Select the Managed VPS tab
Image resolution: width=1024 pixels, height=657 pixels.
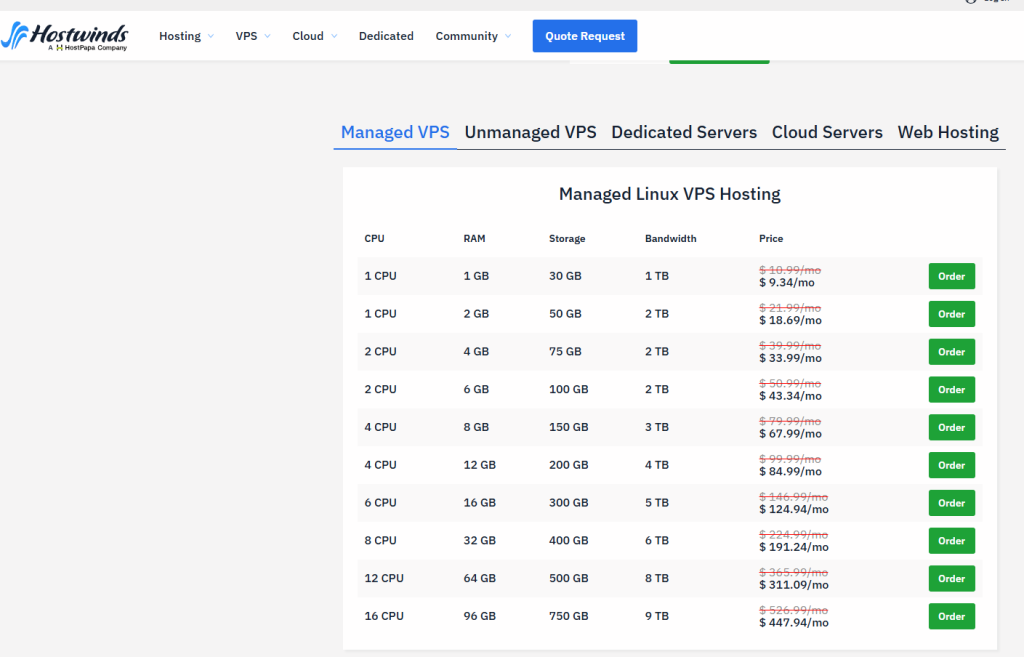[395, 132]
